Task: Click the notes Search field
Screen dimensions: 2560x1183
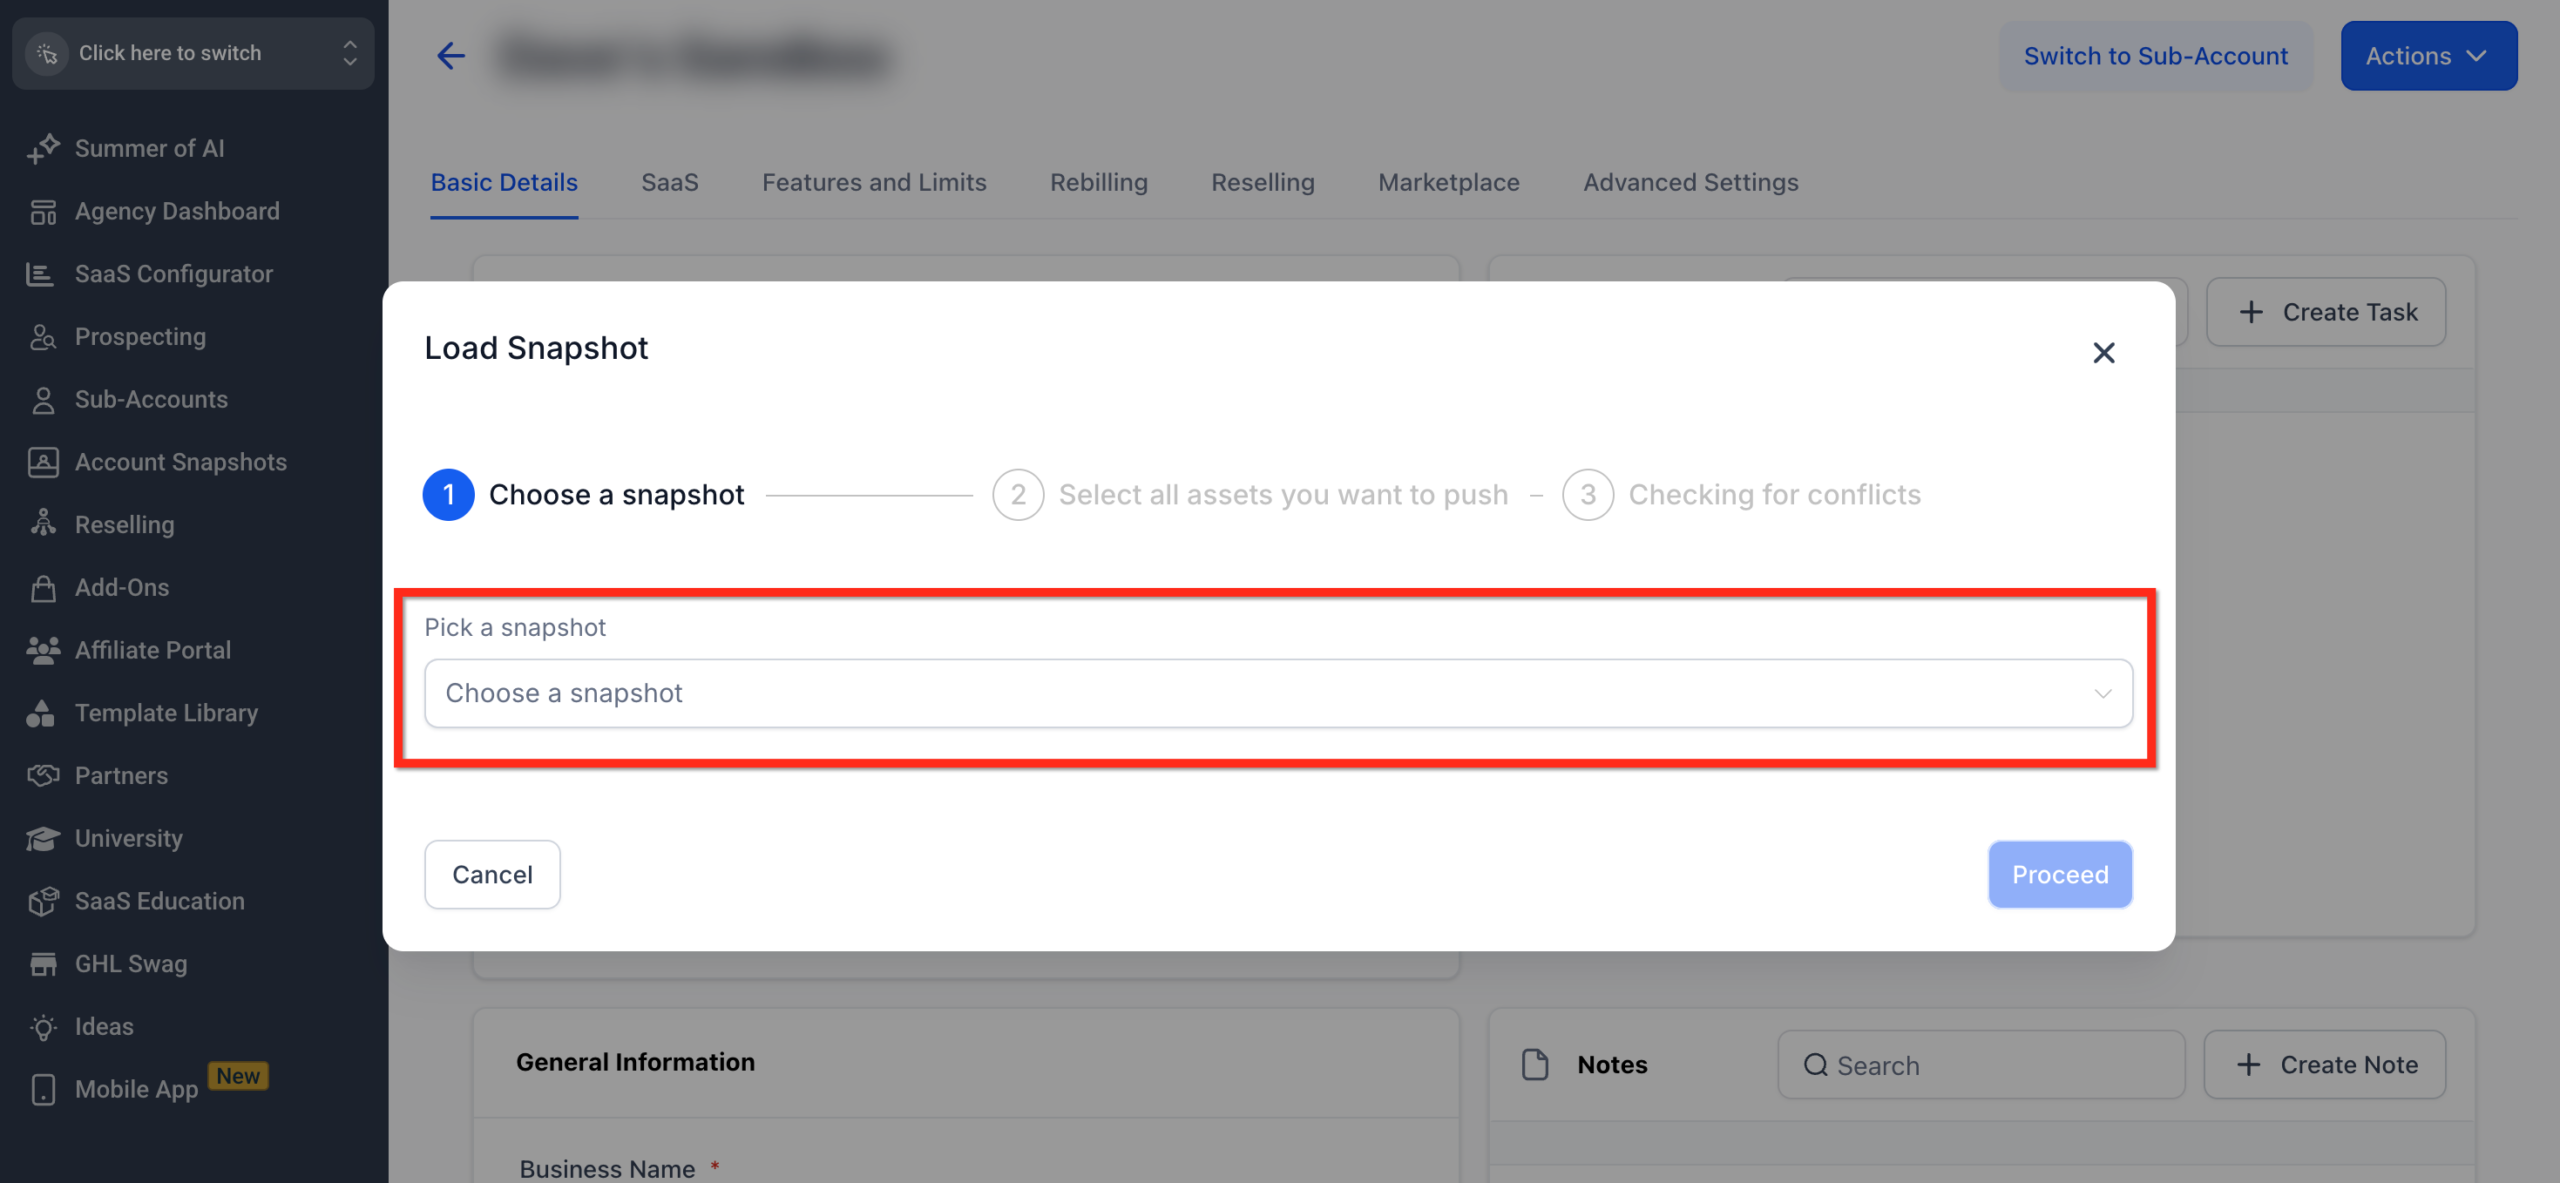Action: (x=1980, y=1064)
